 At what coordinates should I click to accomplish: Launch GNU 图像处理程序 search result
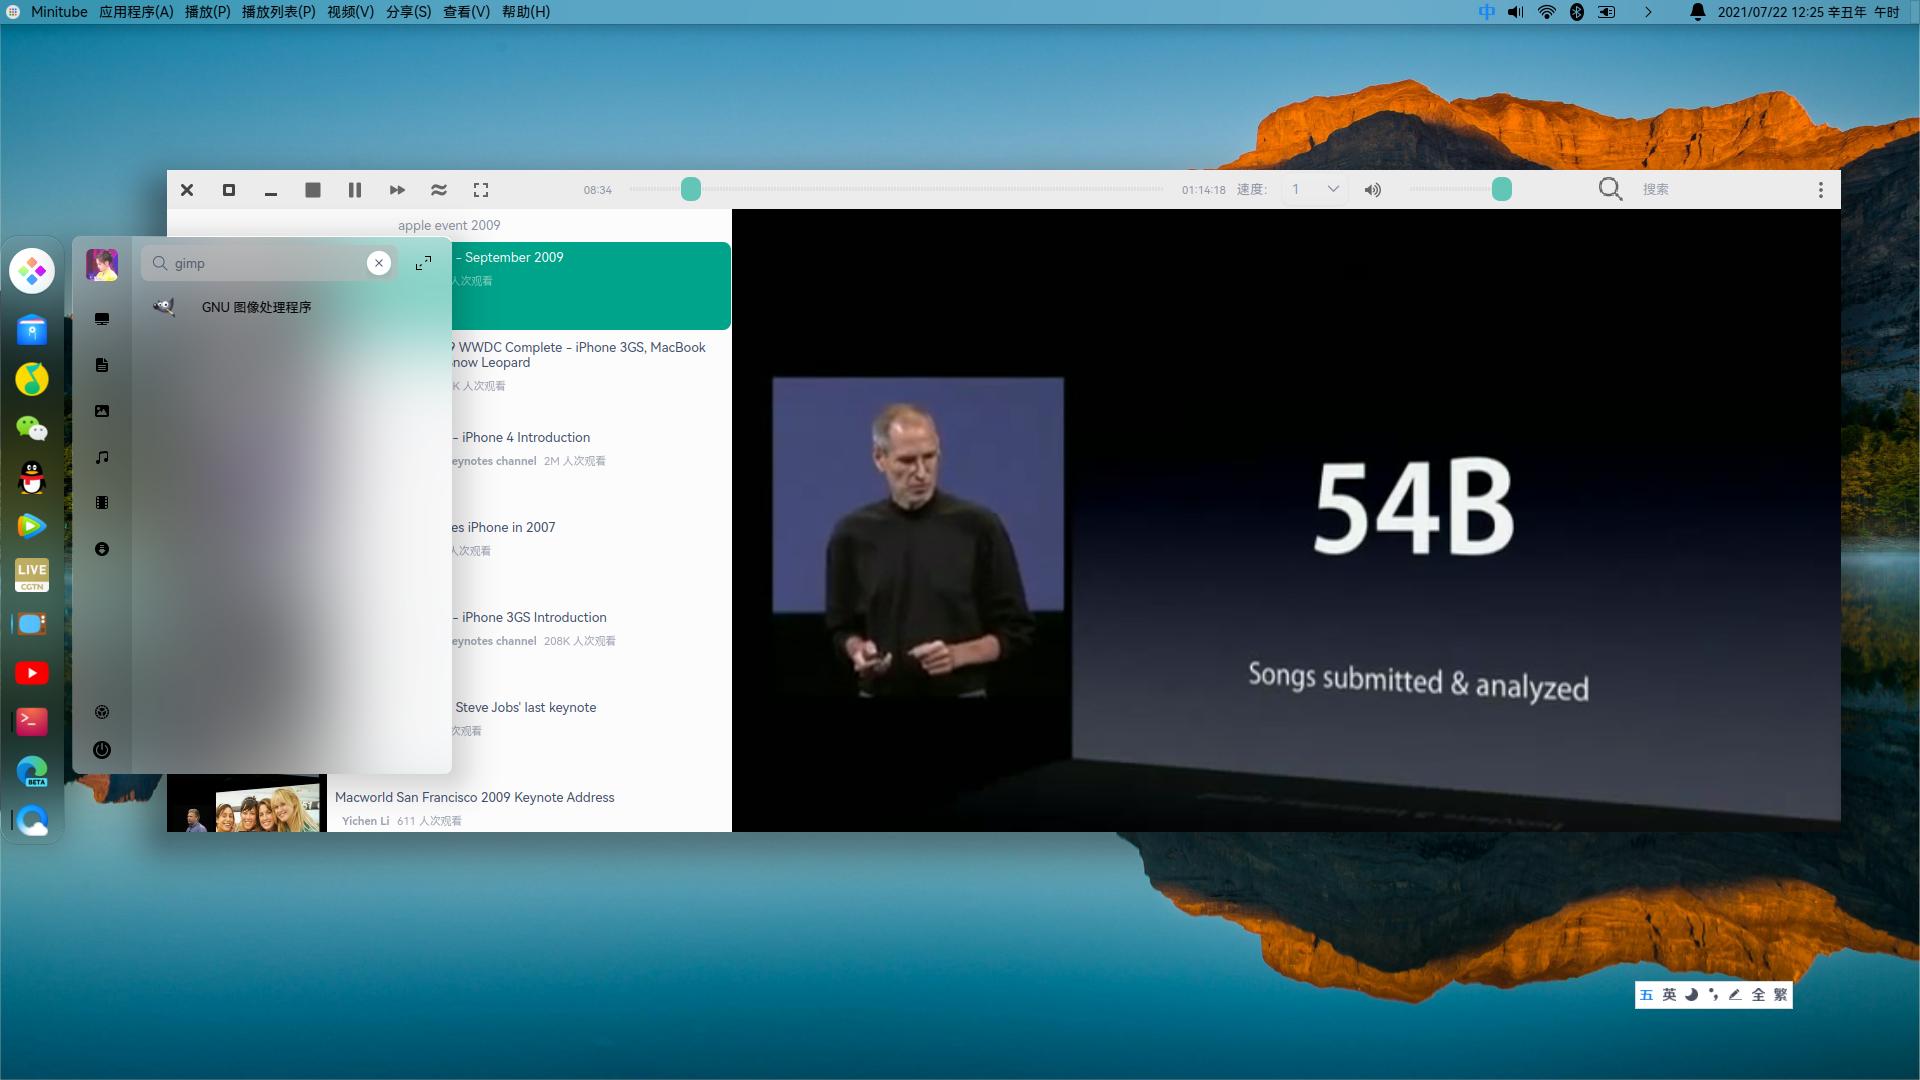click(x=256, y=307)
